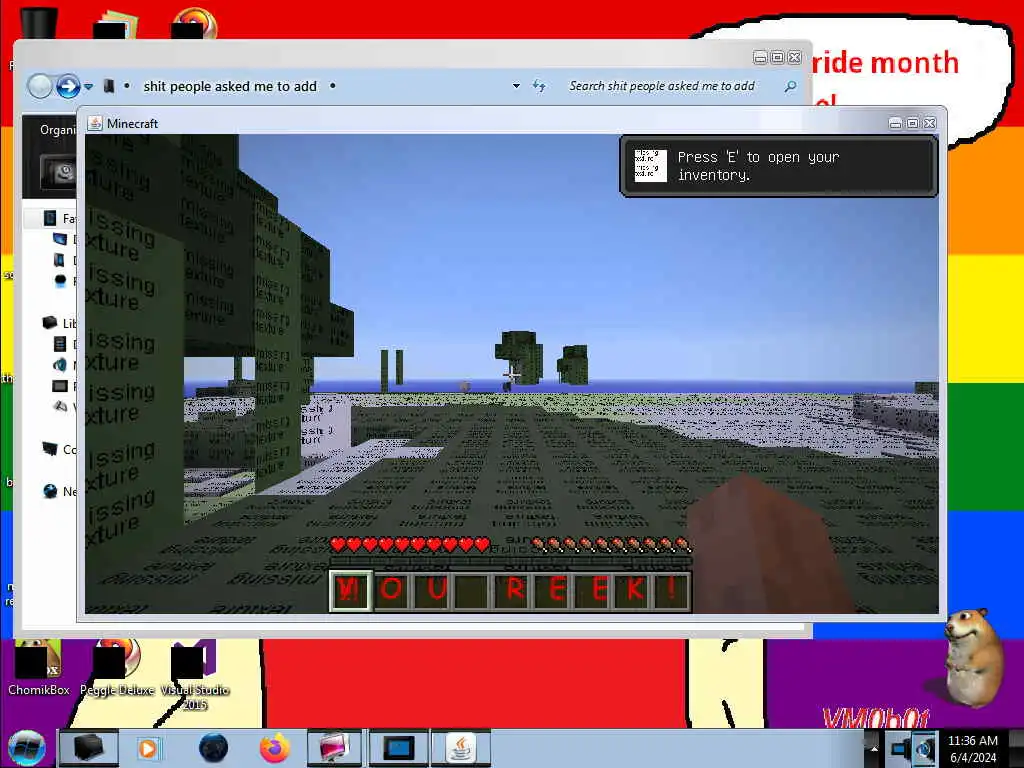Minimize the Minecraft window
The height and width of the screenshot is (768, 1024).
895,123
